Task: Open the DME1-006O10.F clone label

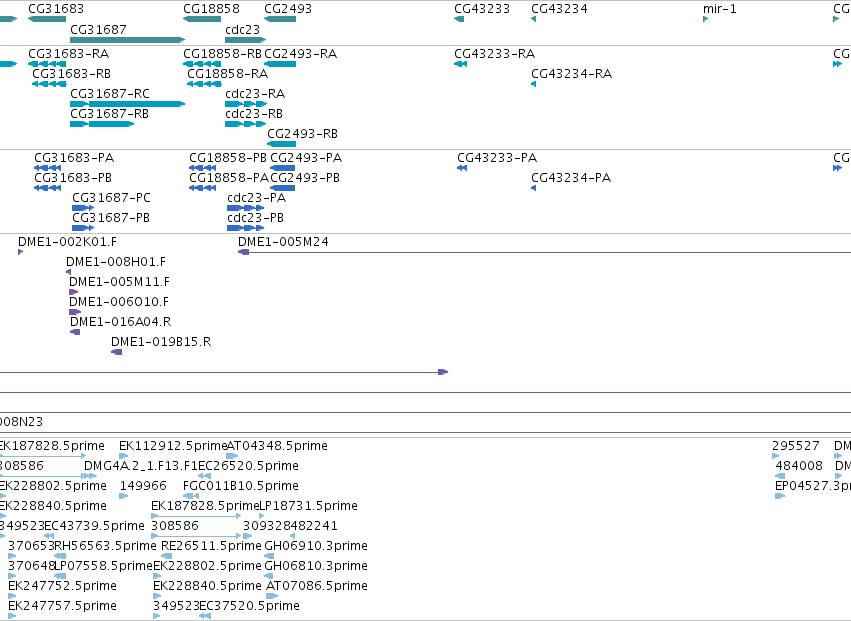Action: (119, 302)
